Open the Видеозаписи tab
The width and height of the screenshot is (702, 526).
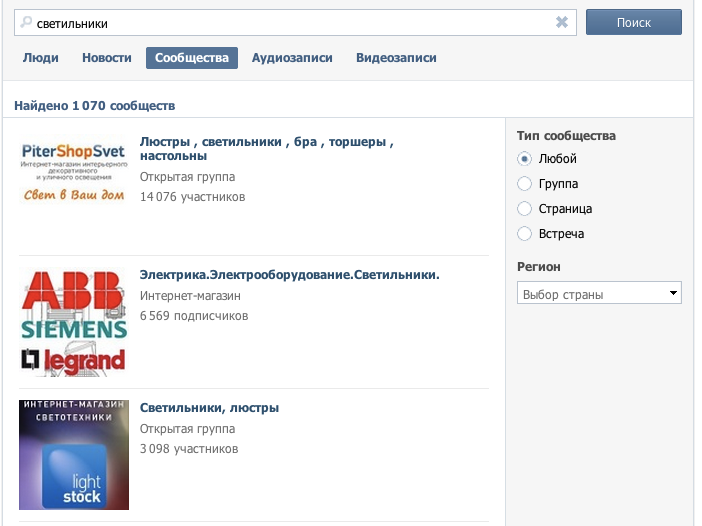(396, 58)
